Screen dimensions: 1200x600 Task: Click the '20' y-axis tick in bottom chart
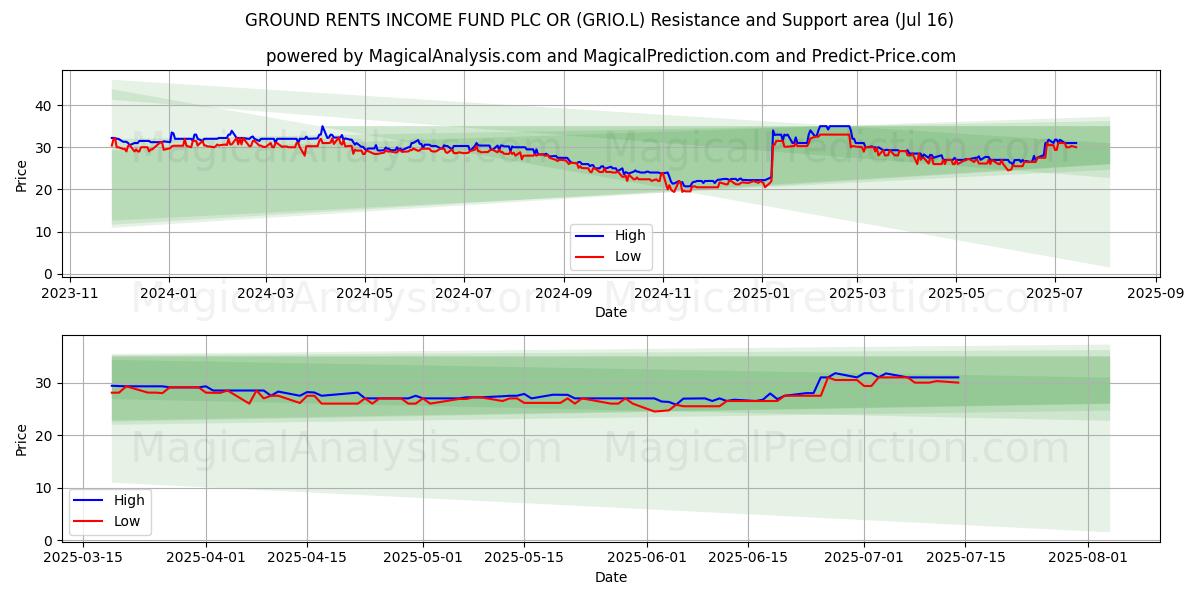pos(46,436)
